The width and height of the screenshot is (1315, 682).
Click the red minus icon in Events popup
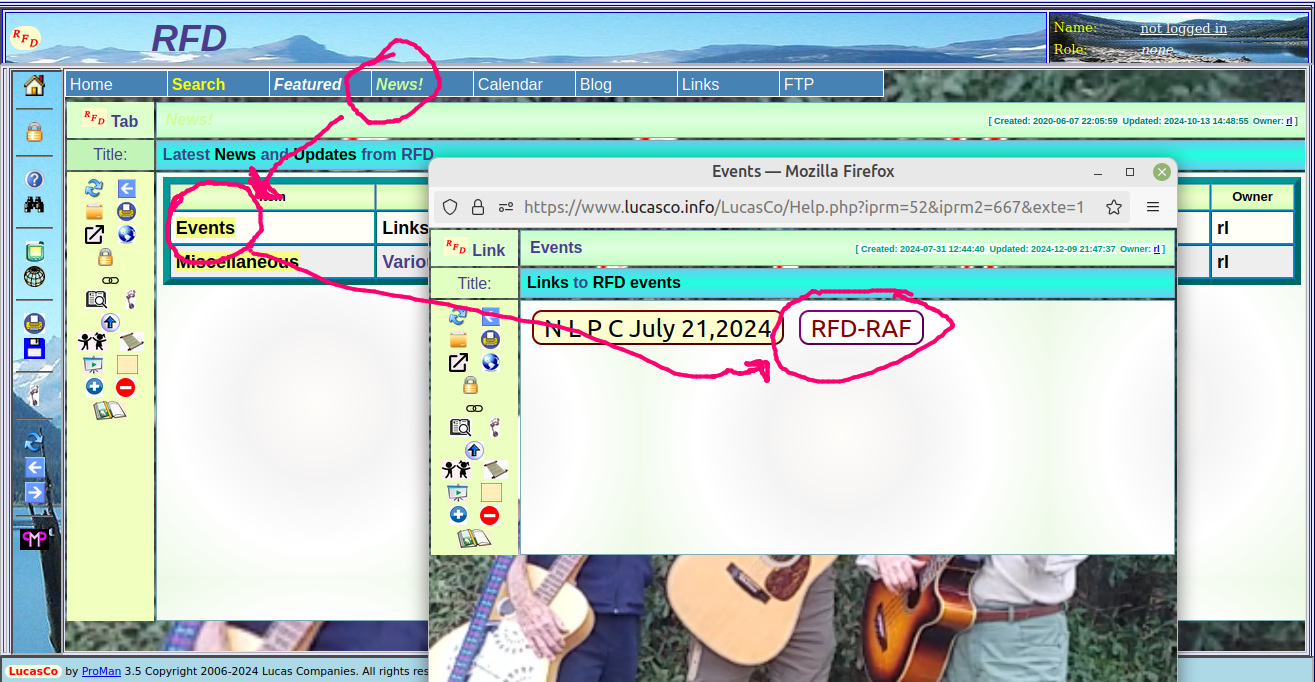pyautogui.click(x=489, y=515)
